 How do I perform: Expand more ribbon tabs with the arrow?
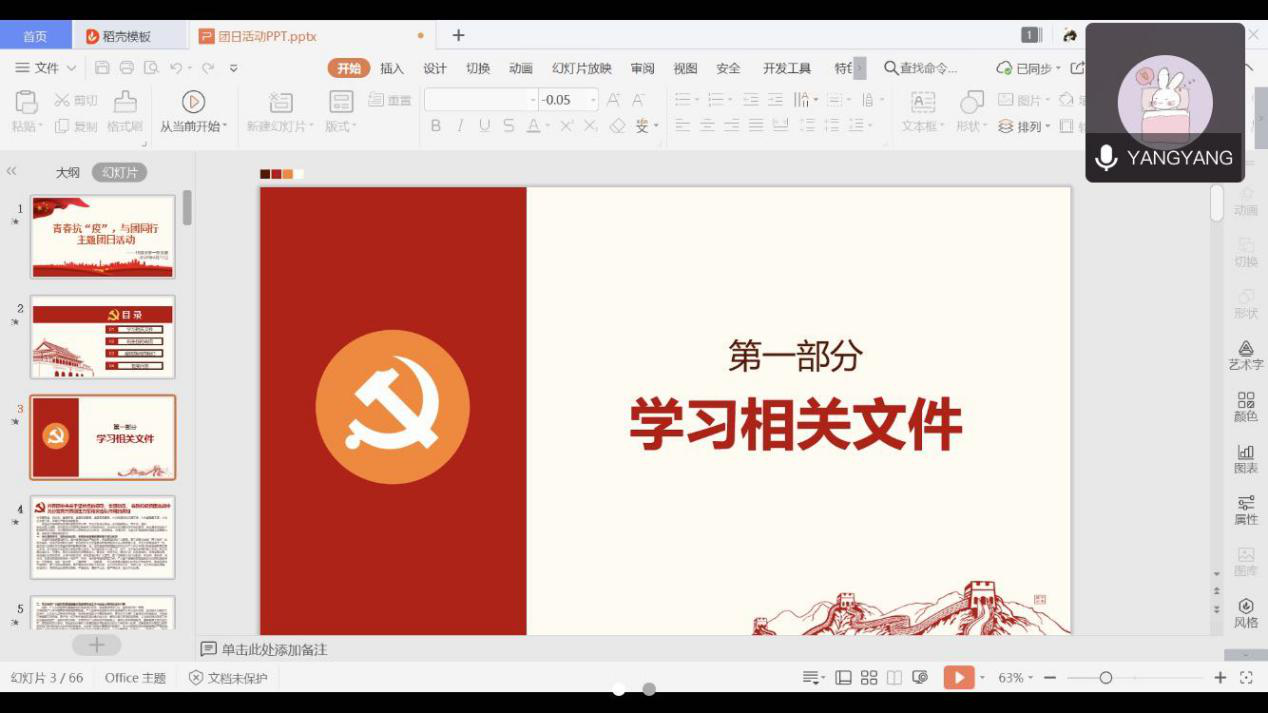[859, 68]
